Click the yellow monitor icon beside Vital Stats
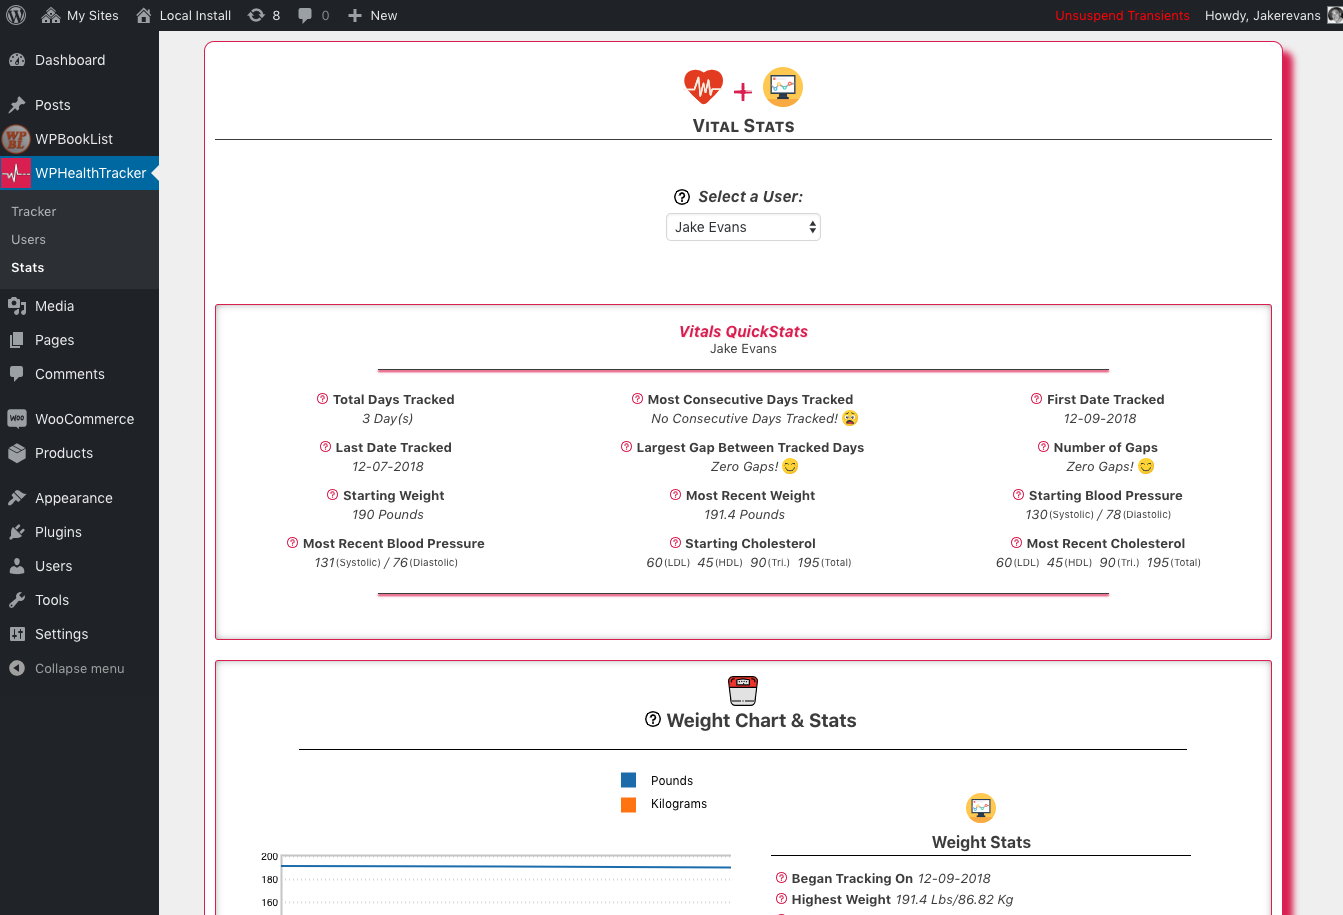Viewport: 1343px width, 915px height. (x=783, y=87)
